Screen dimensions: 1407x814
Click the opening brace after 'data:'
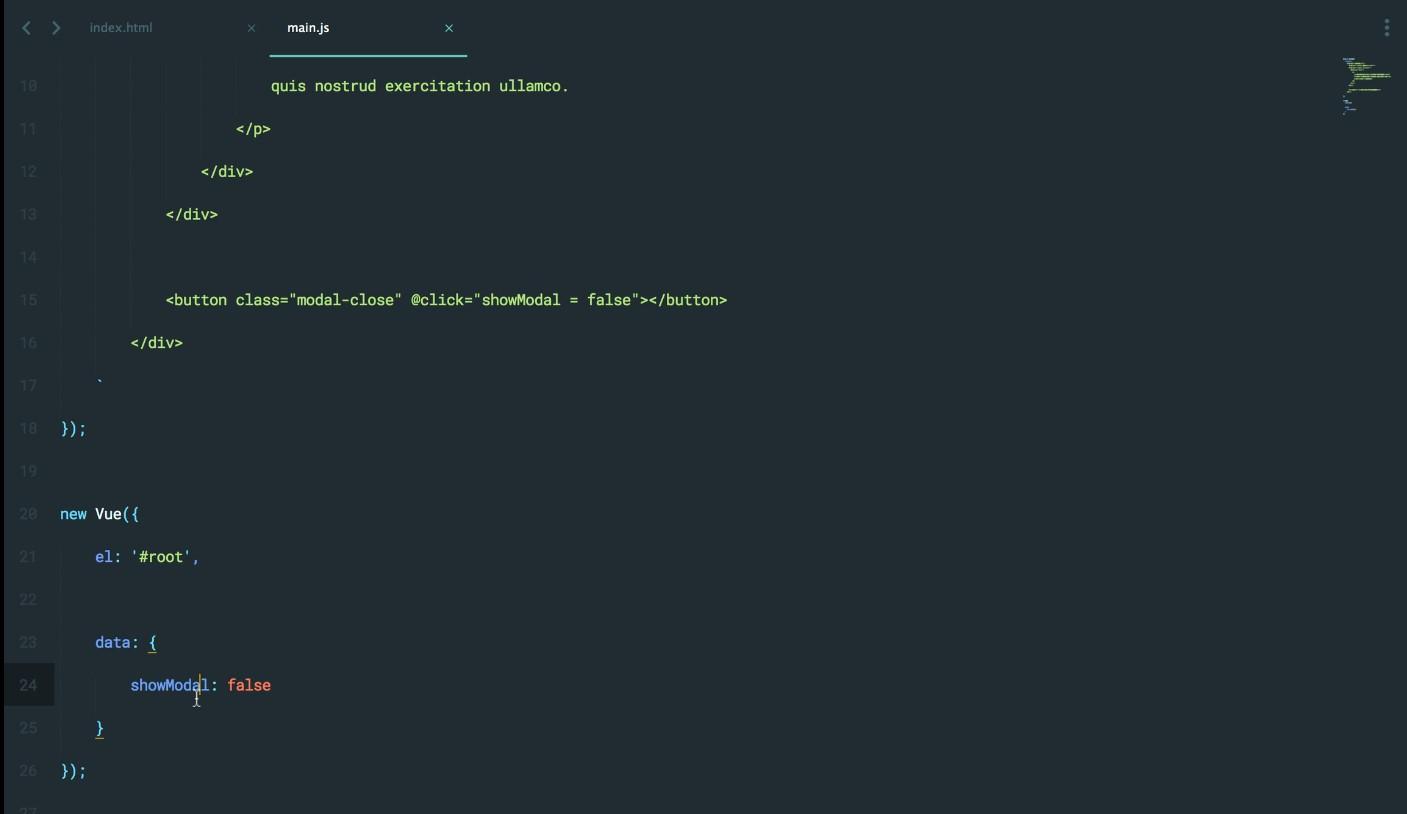[x=153, y=642]
